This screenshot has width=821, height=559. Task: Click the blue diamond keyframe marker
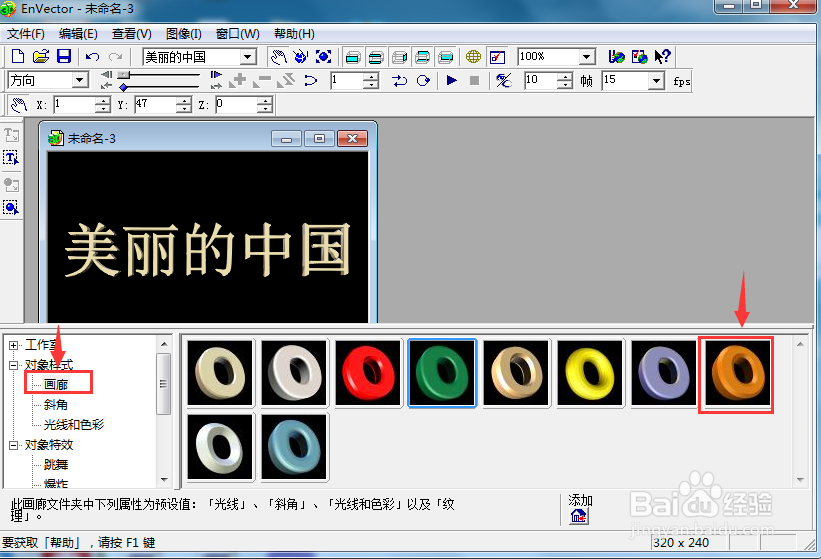click(x=124, y=87)
